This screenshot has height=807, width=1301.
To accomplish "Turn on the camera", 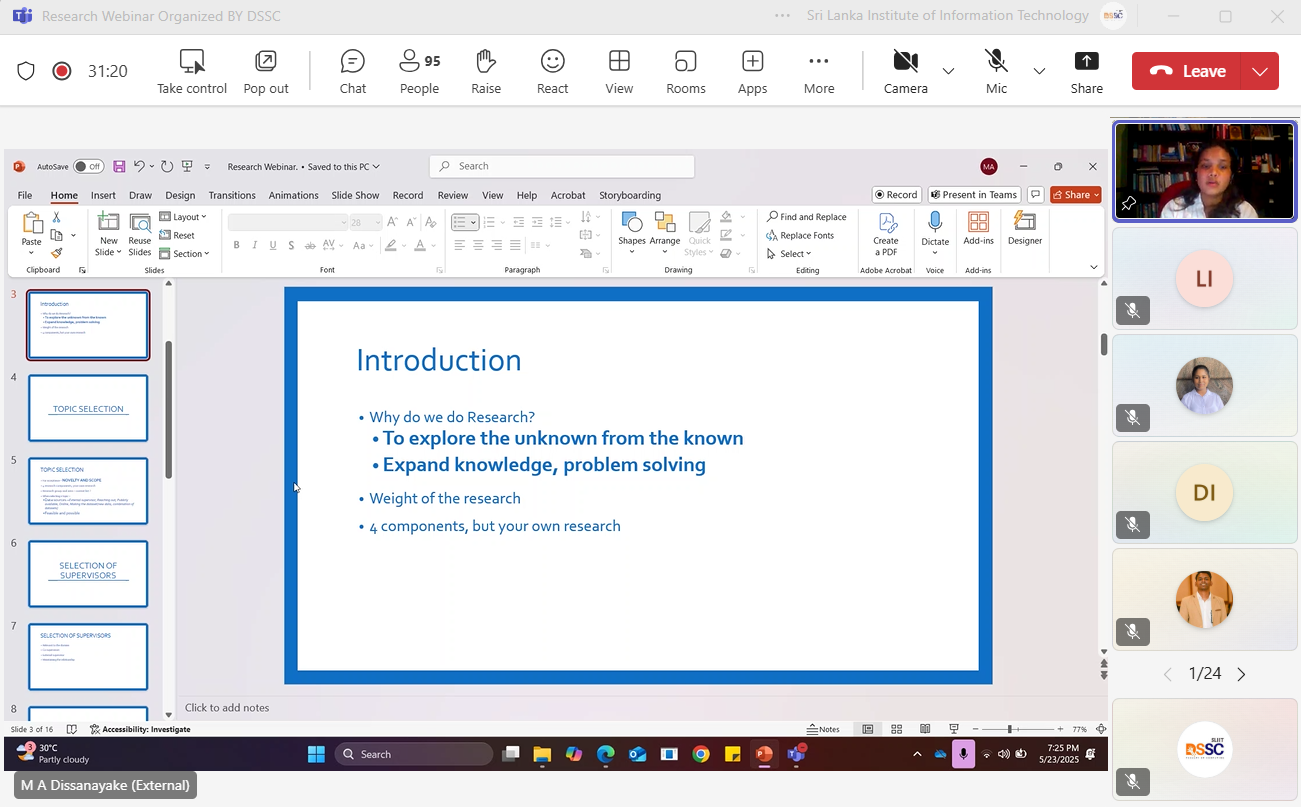I will click(905, 71).
